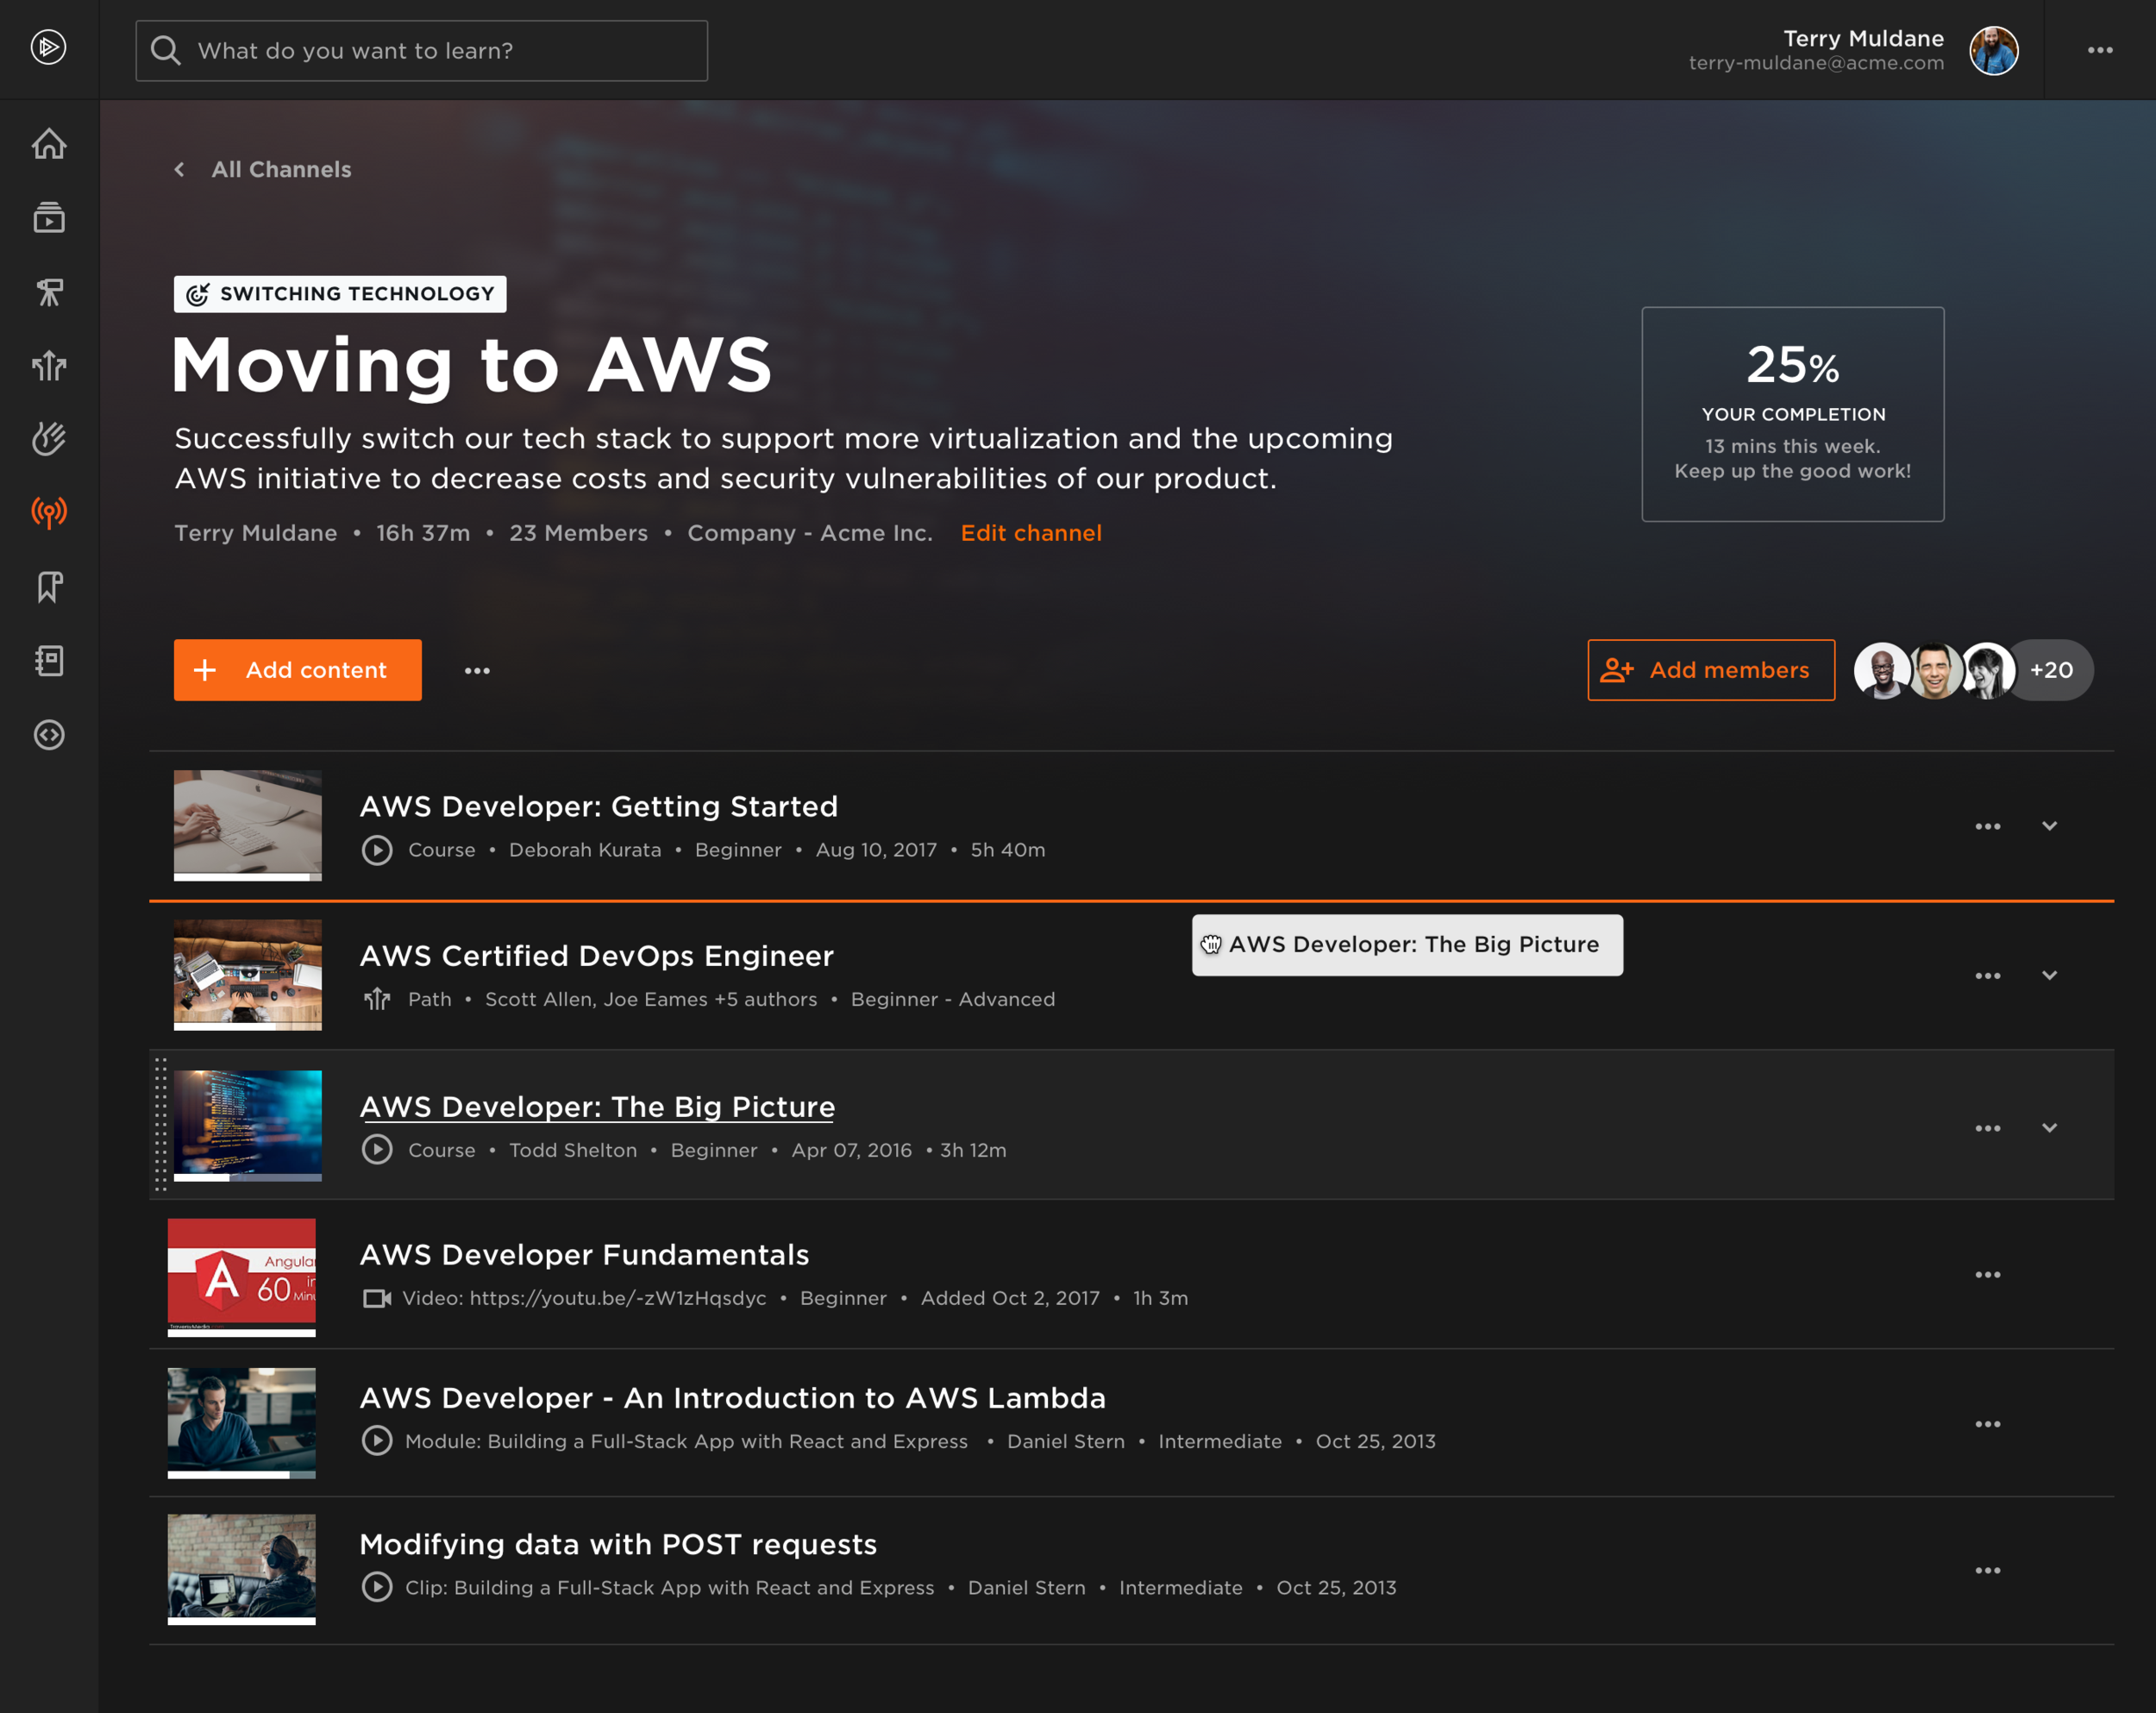2156x1713 pixels.
Task: Click the Angular AWS Fundamentals thumbnail
Action: [x=242, y=1278]
